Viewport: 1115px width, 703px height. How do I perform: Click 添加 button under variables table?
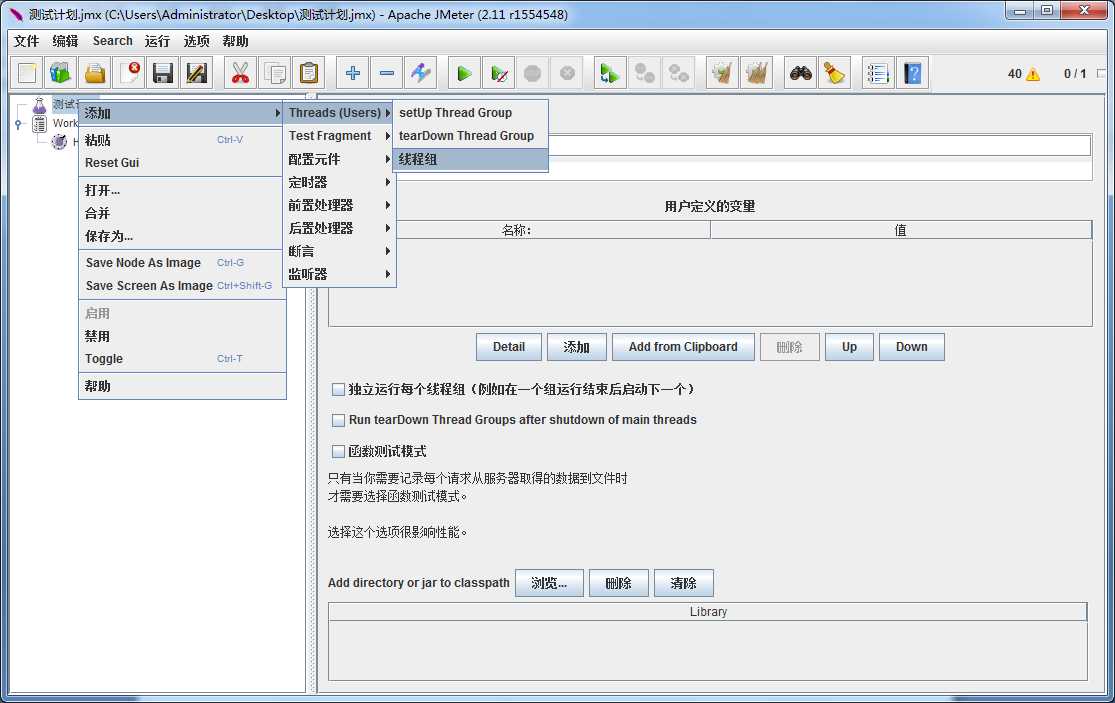click(x=576, y=347)
